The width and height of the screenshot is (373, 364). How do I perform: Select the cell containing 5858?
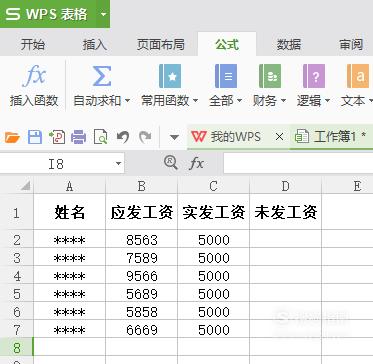click(141, 311)
